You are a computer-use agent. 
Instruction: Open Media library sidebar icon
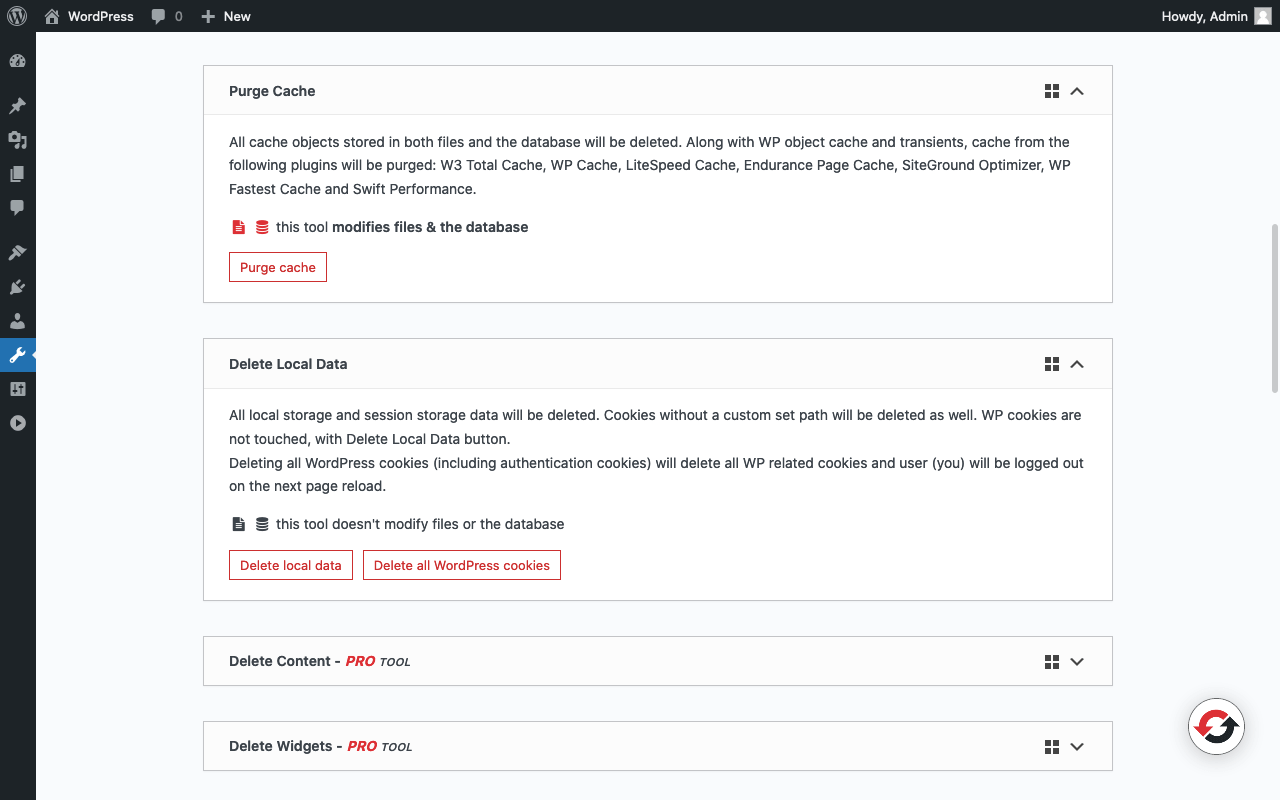(17, 140)
